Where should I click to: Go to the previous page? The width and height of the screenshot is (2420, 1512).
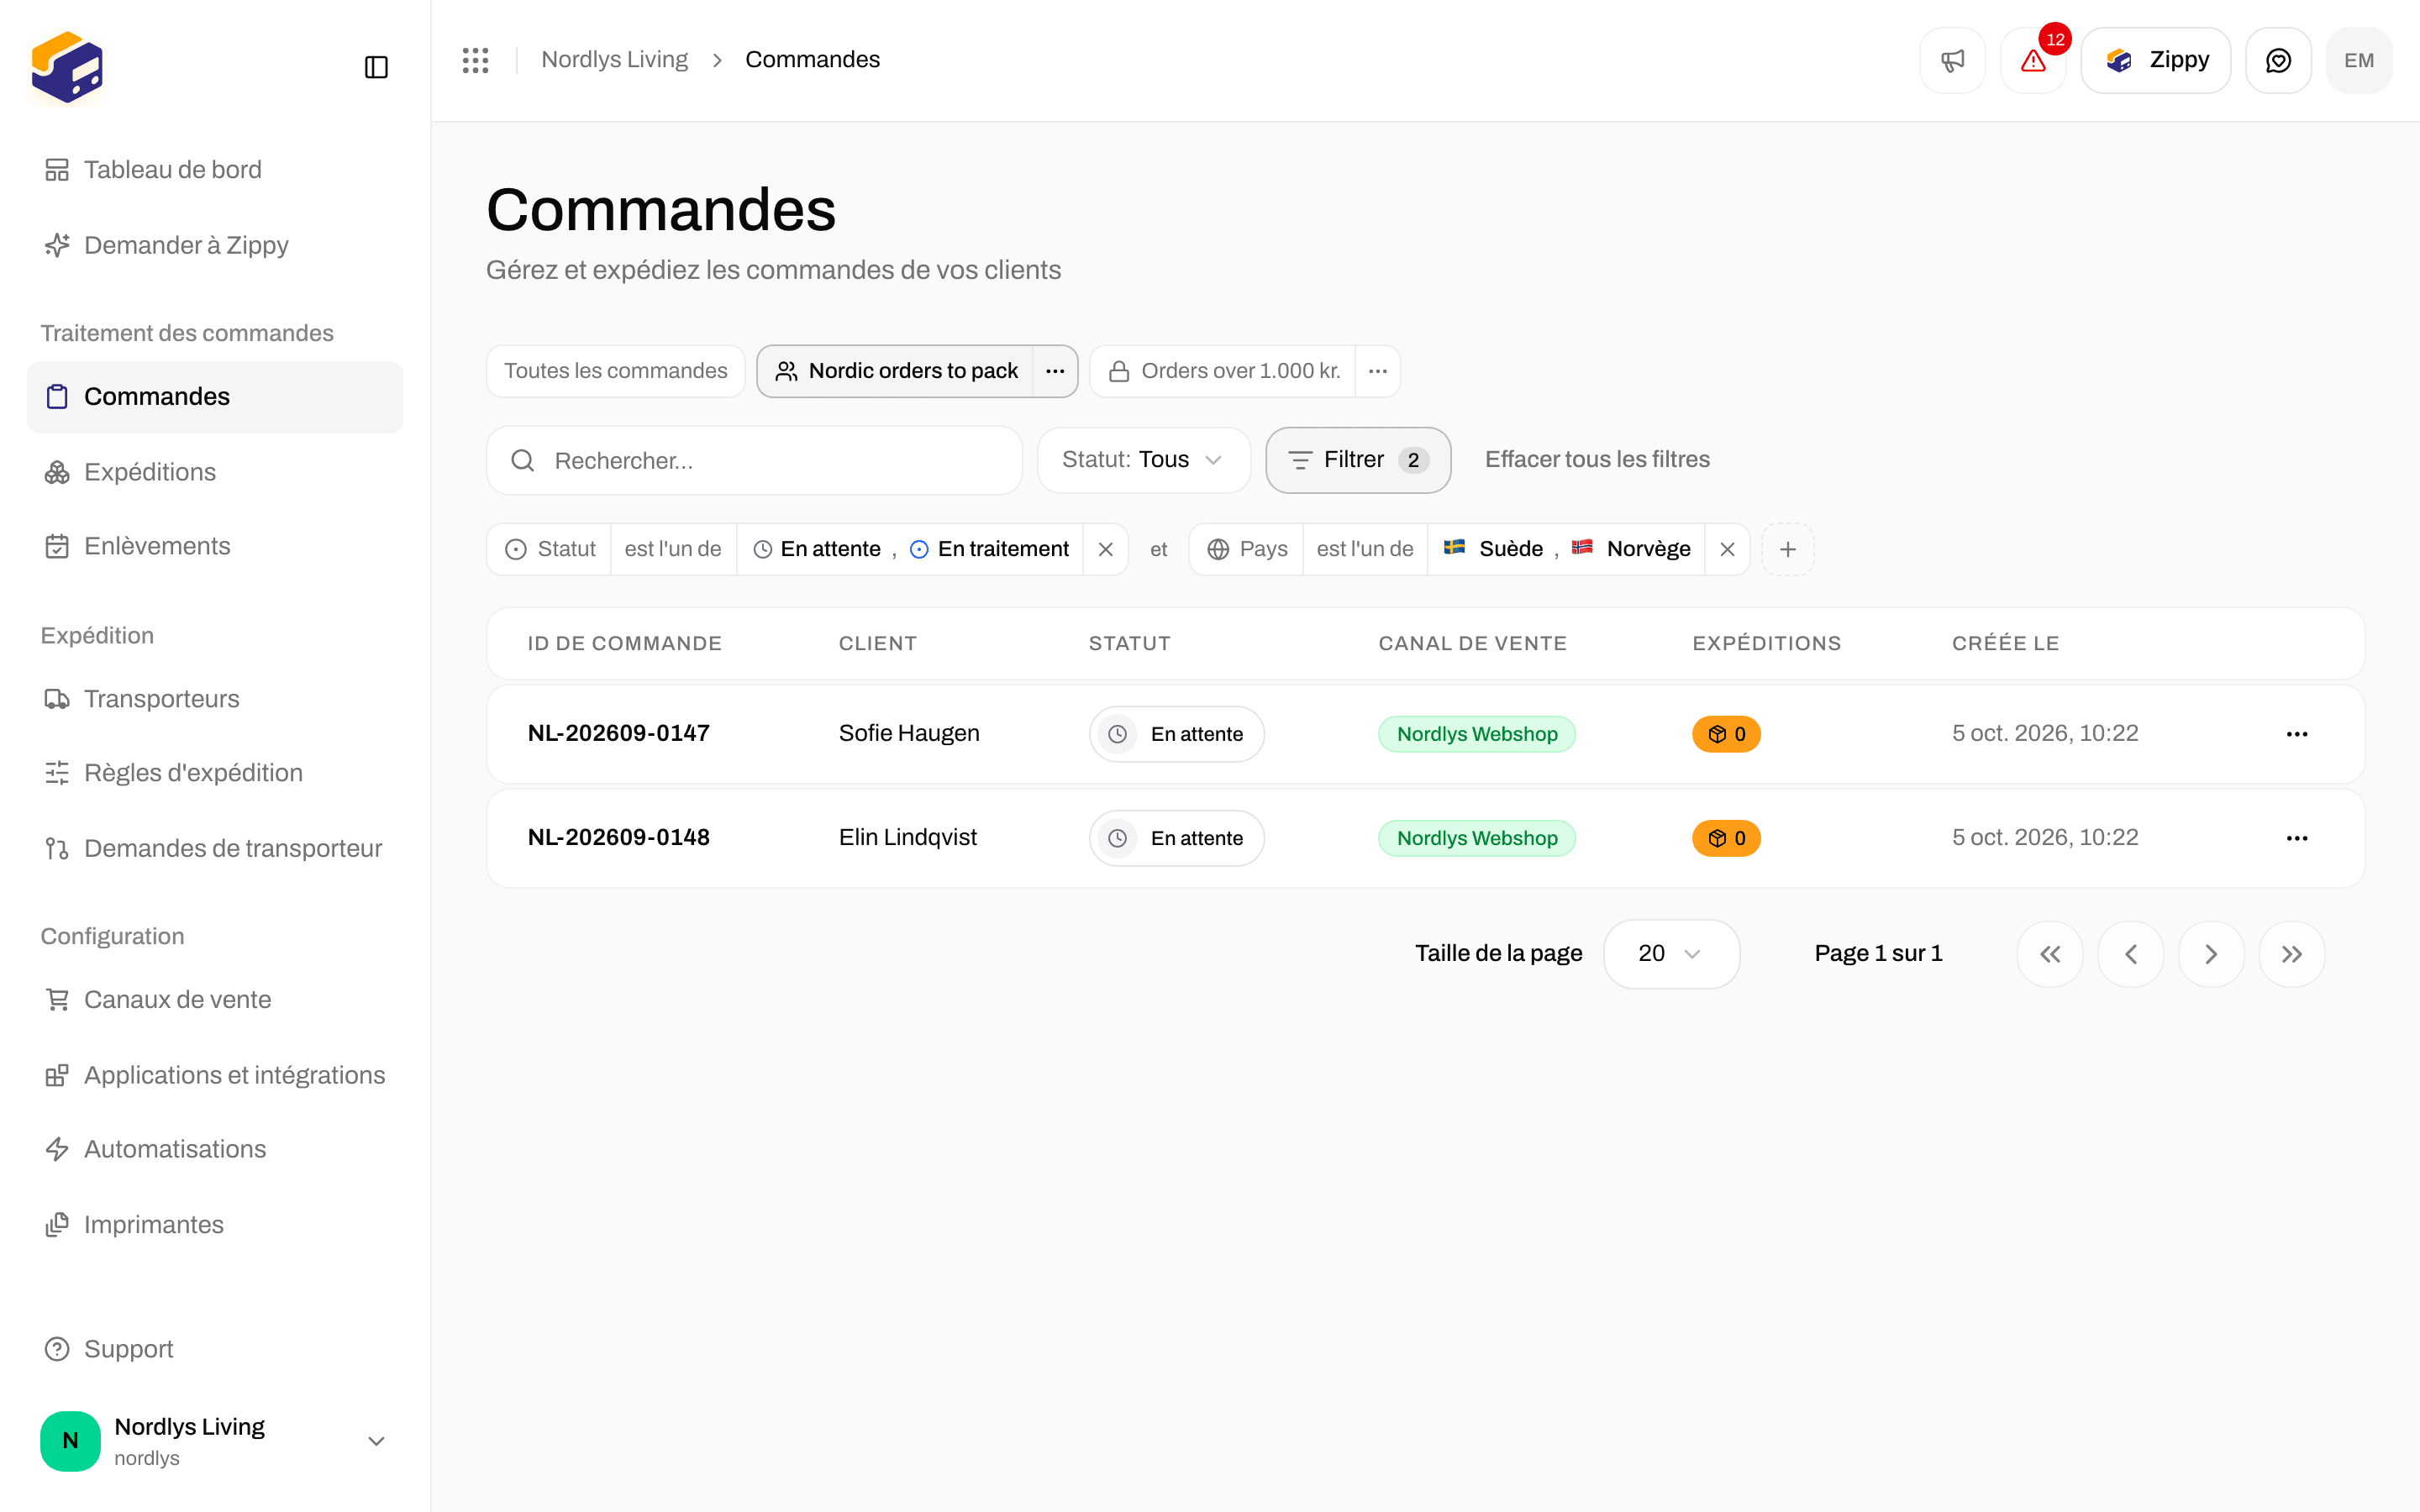[x=2131, y=954]
